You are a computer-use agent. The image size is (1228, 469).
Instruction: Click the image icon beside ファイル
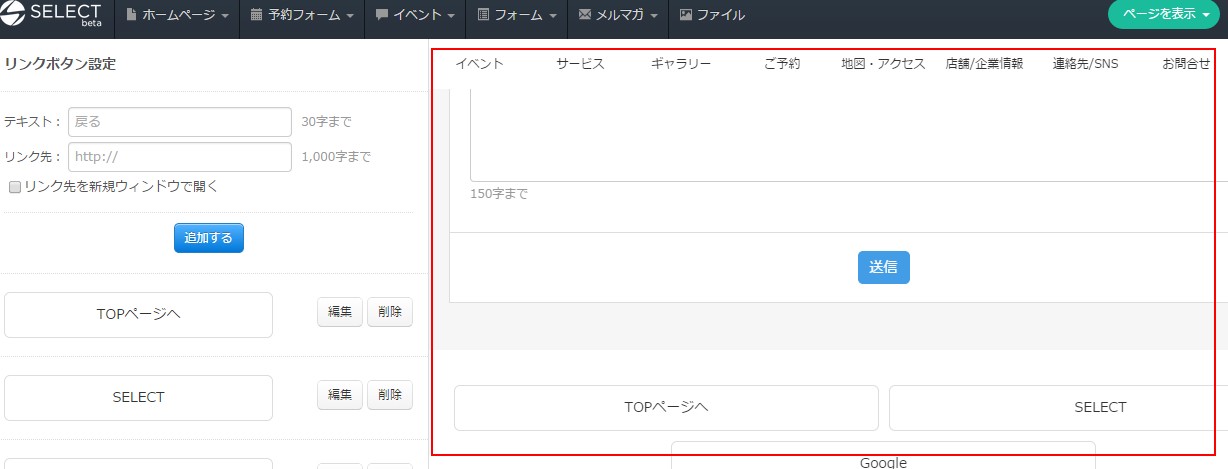click(x=685, y=15)
